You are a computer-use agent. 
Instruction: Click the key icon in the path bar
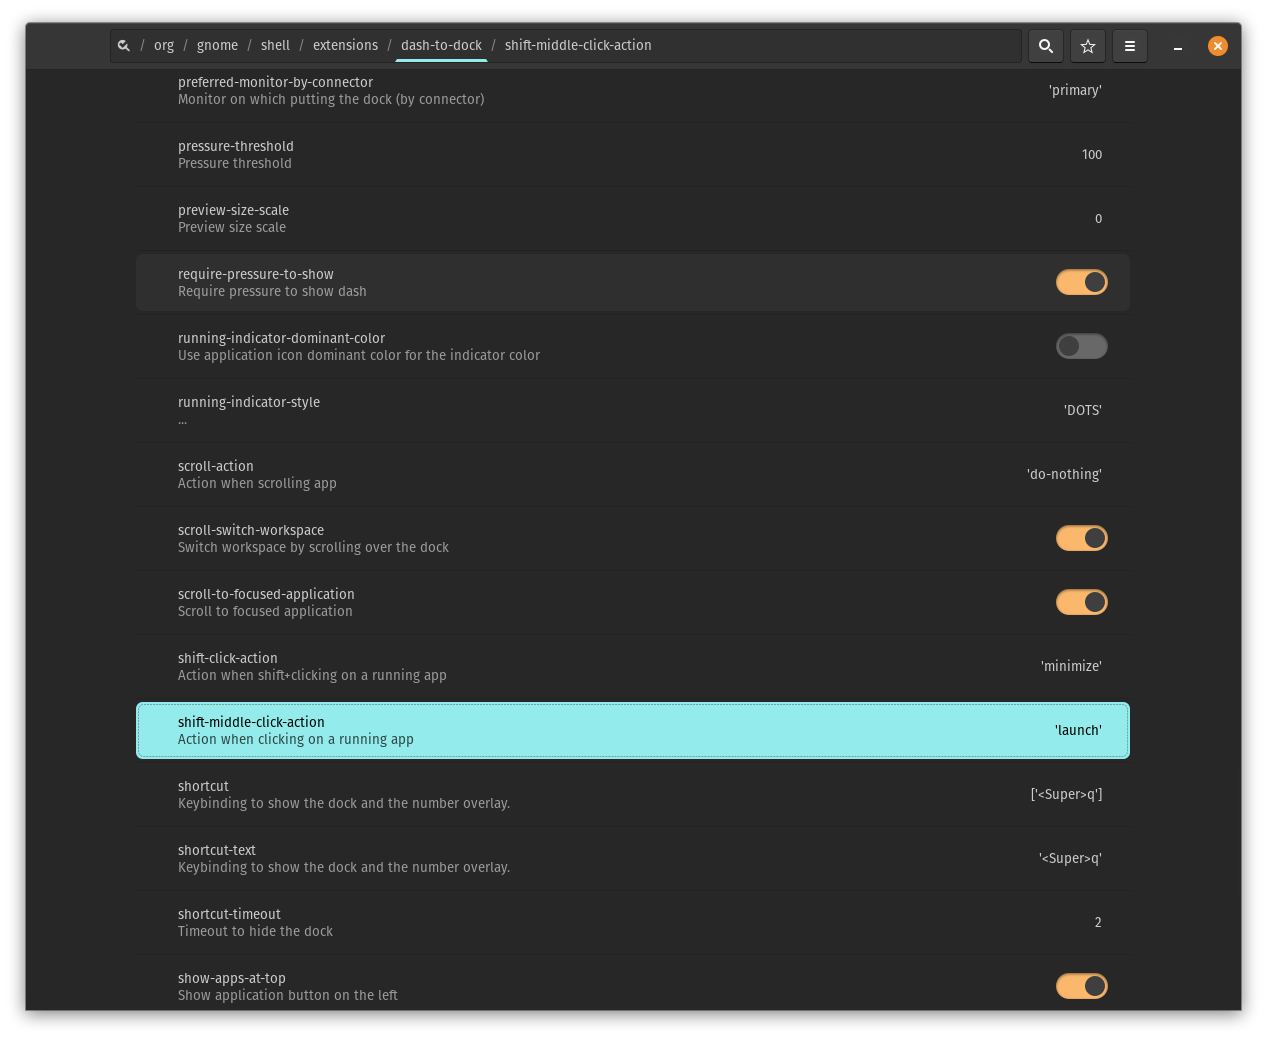point(123,45)
